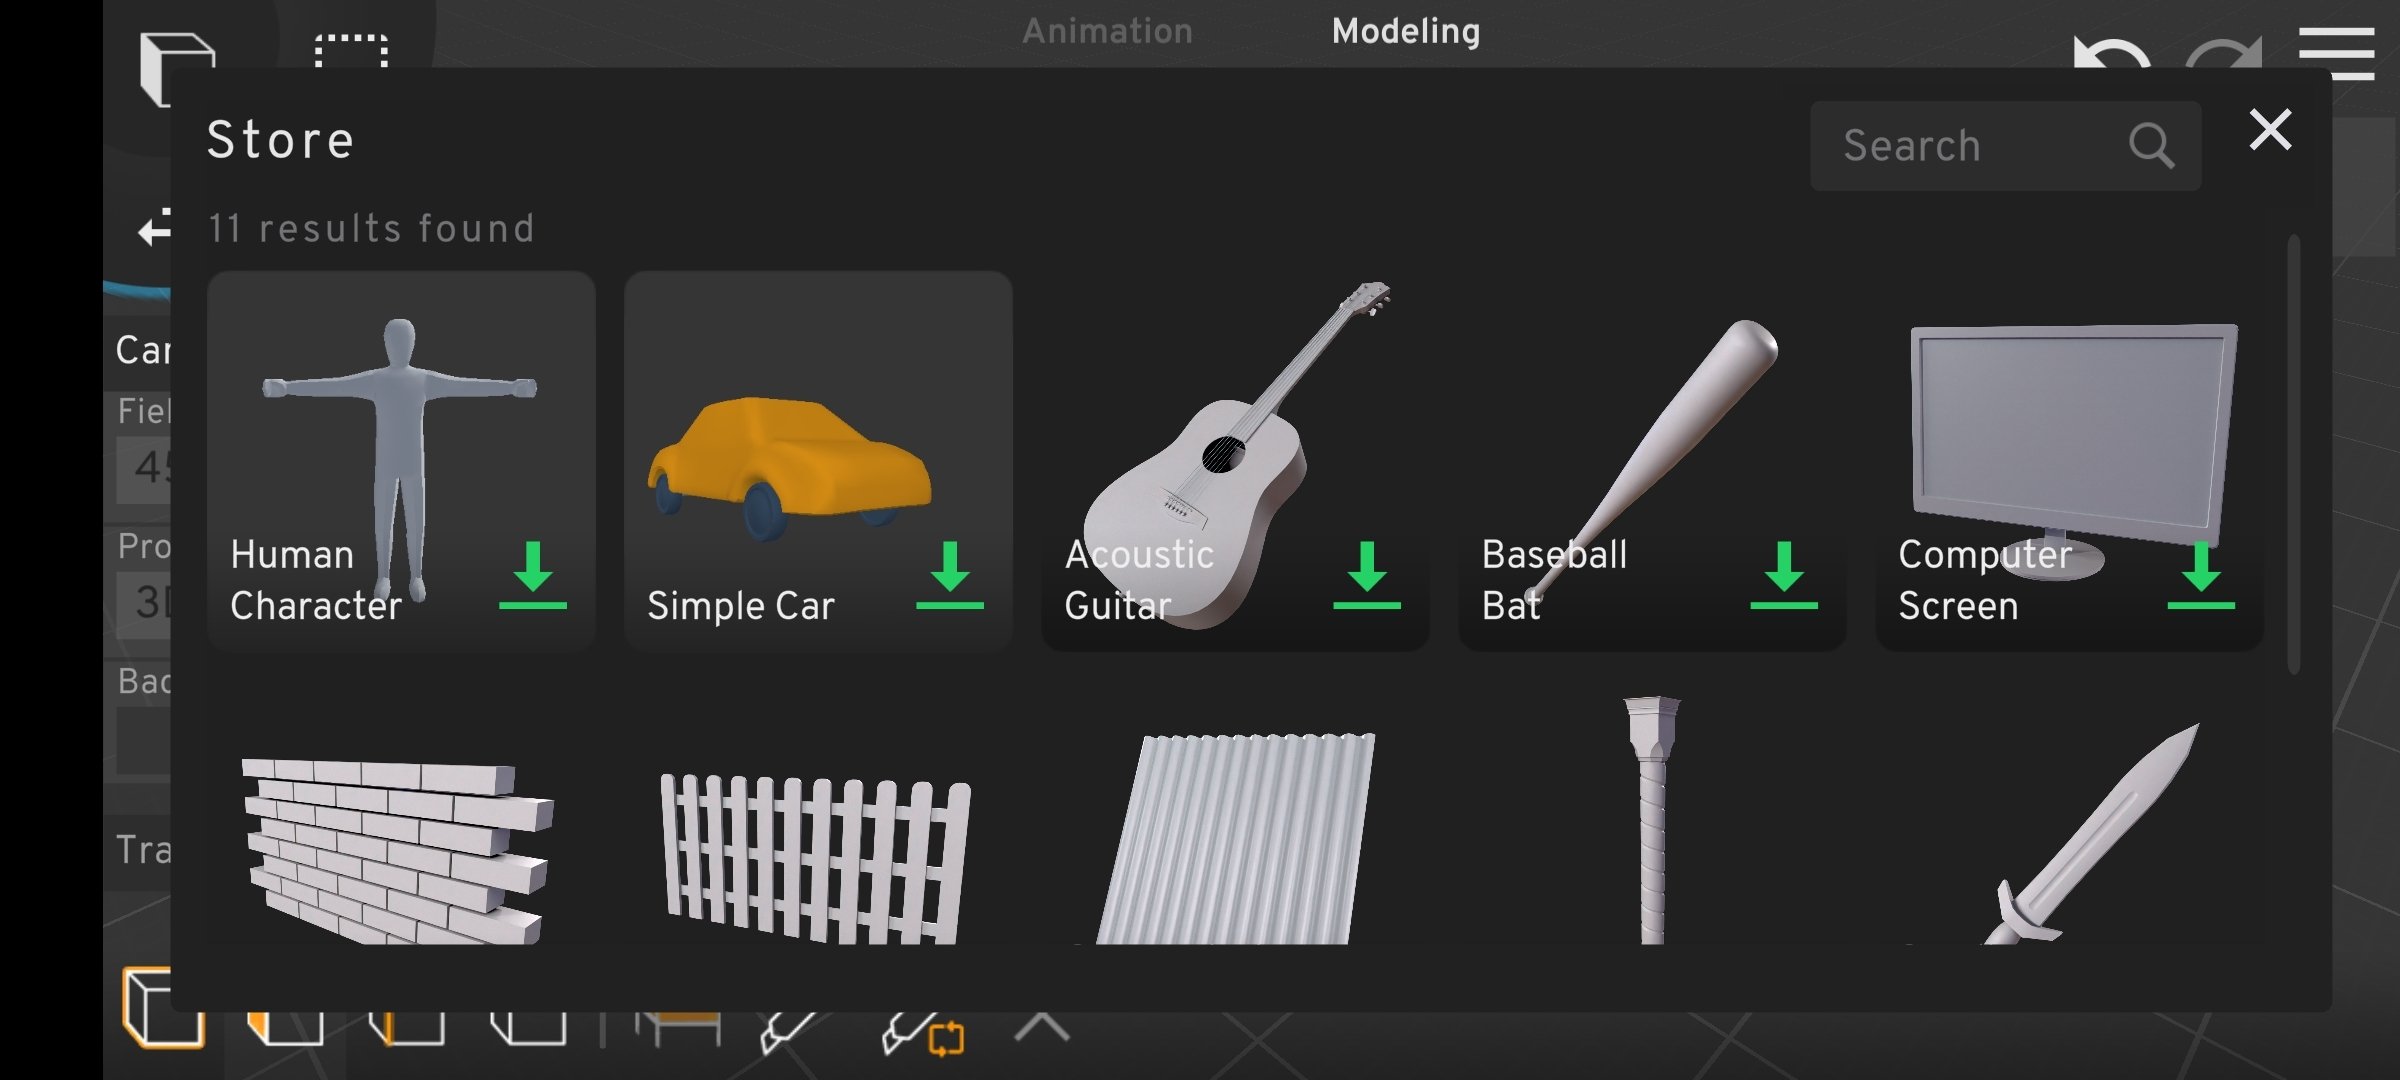Switch to the Modeling tab
Screen dimensions: 2400x1080
1405,31
